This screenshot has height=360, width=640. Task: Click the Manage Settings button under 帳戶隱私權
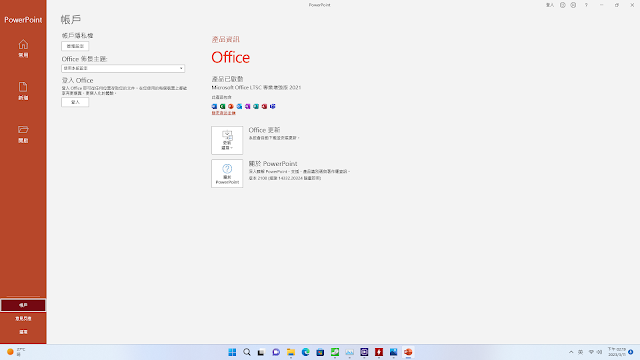(75, 46)
